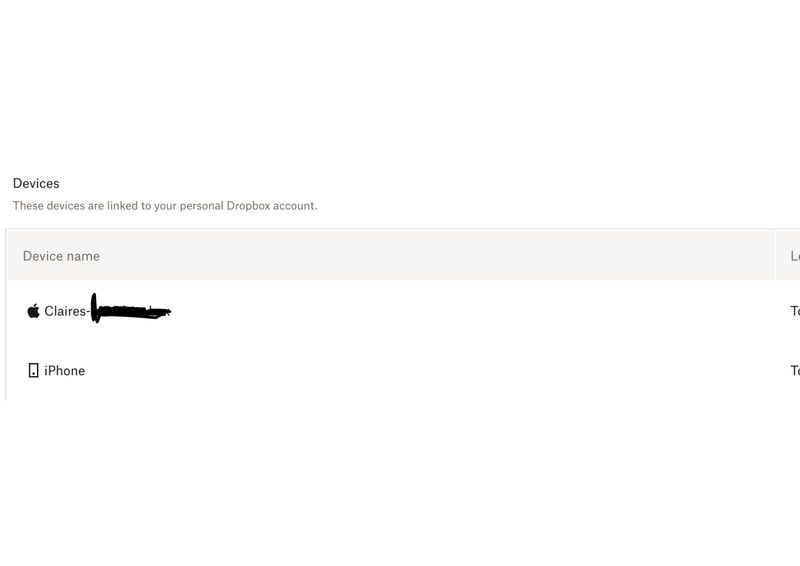Click the white space above the Devices heading

click(x=400, y=84)
